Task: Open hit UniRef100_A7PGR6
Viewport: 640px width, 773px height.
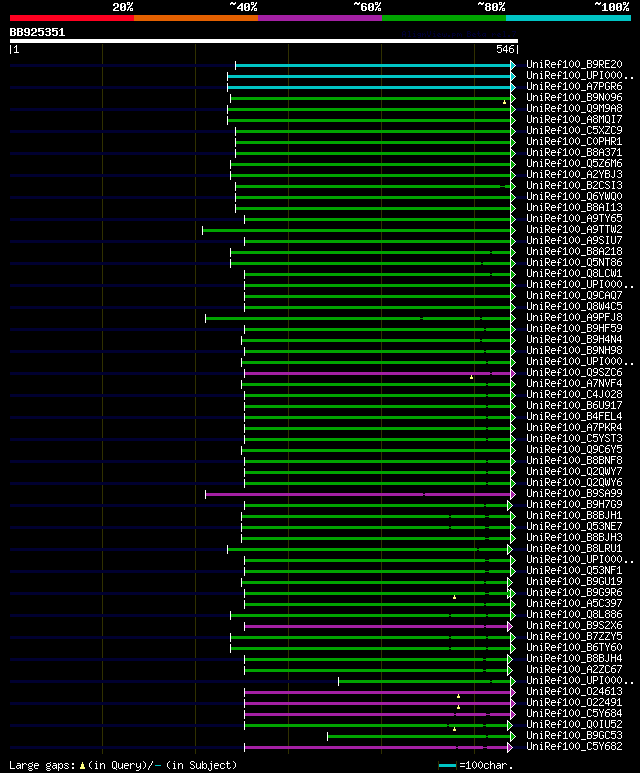Action: click(x=574, y=87)
